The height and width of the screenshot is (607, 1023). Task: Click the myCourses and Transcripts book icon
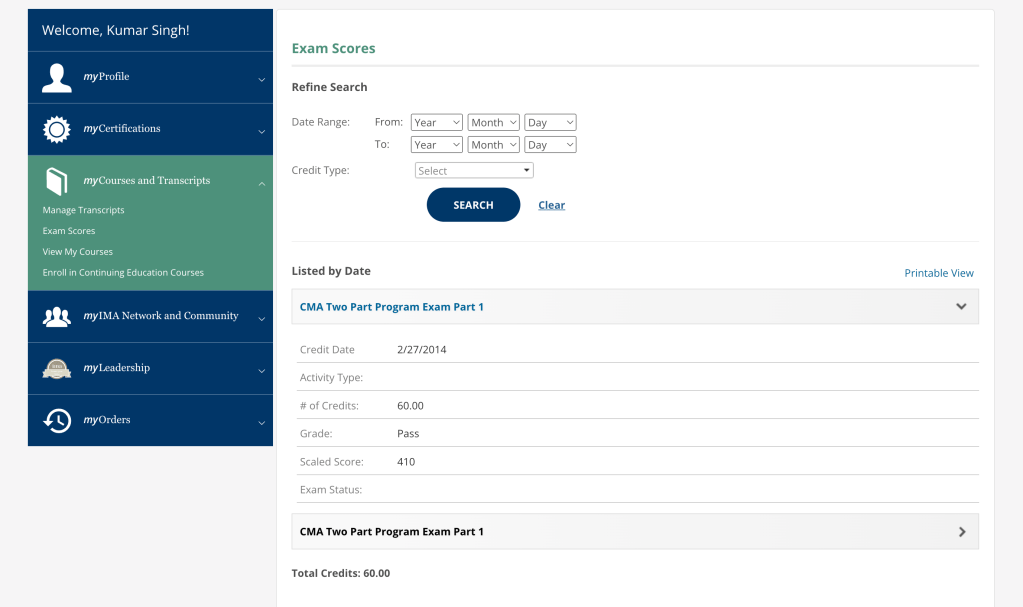57,181
